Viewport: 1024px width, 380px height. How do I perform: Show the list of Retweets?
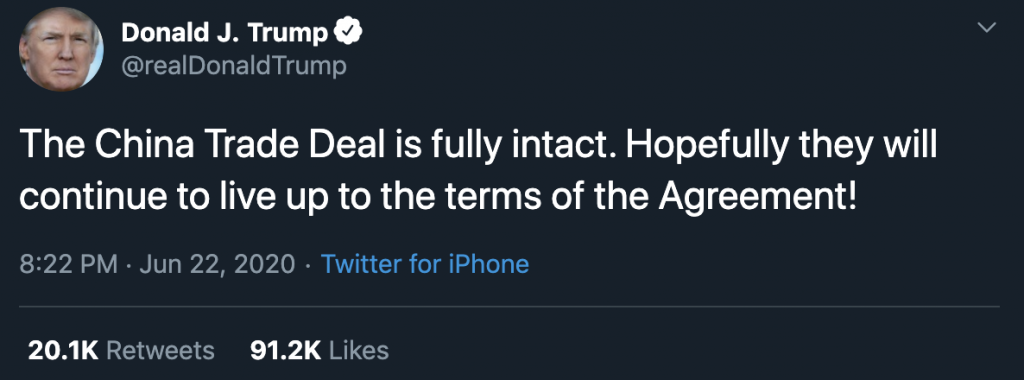coord(160,351)
